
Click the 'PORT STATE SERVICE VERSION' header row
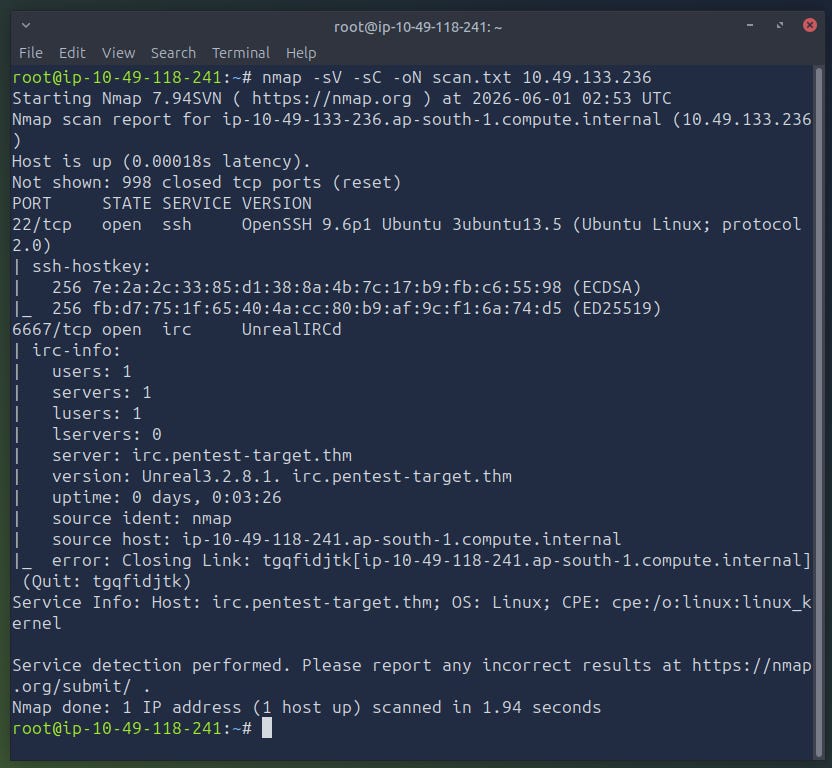(162, 204)
